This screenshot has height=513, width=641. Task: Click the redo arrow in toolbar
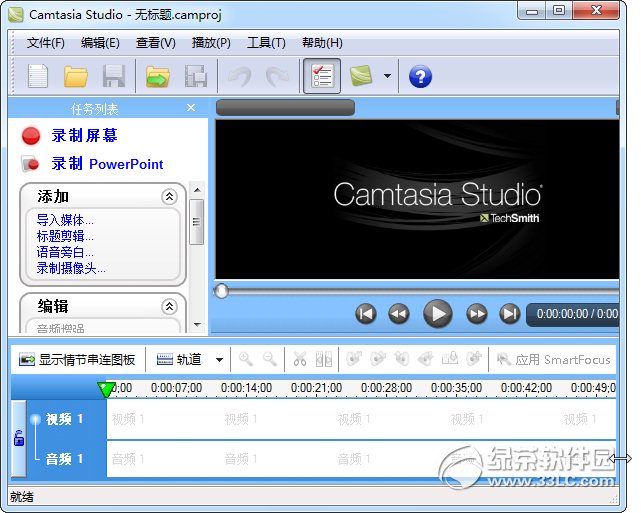point(277,76)
